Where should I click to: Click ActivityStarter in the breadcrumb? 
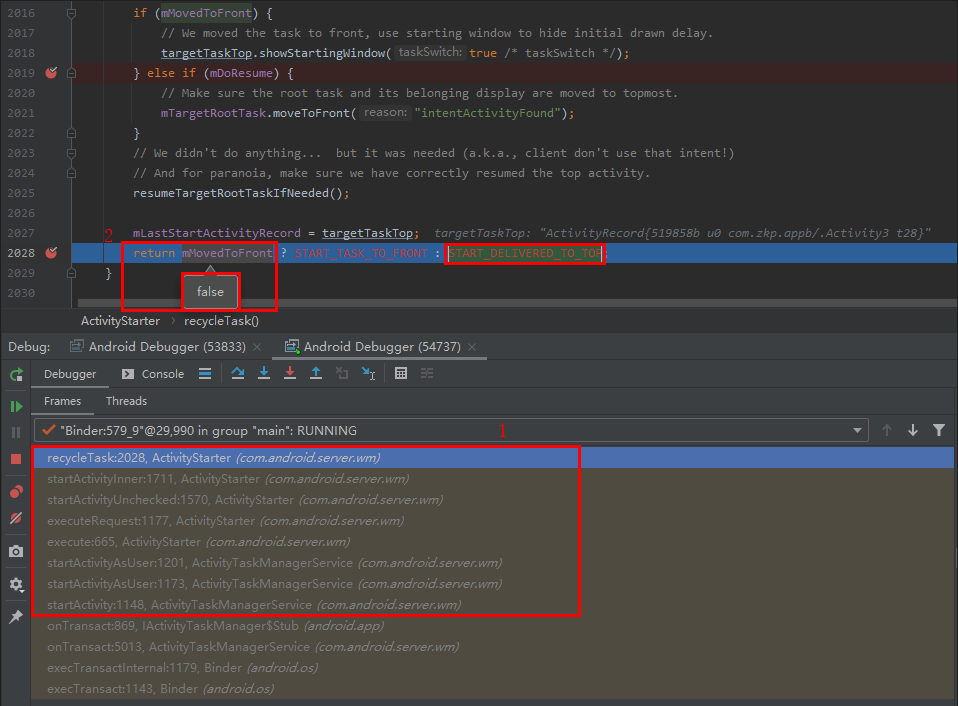120,321
